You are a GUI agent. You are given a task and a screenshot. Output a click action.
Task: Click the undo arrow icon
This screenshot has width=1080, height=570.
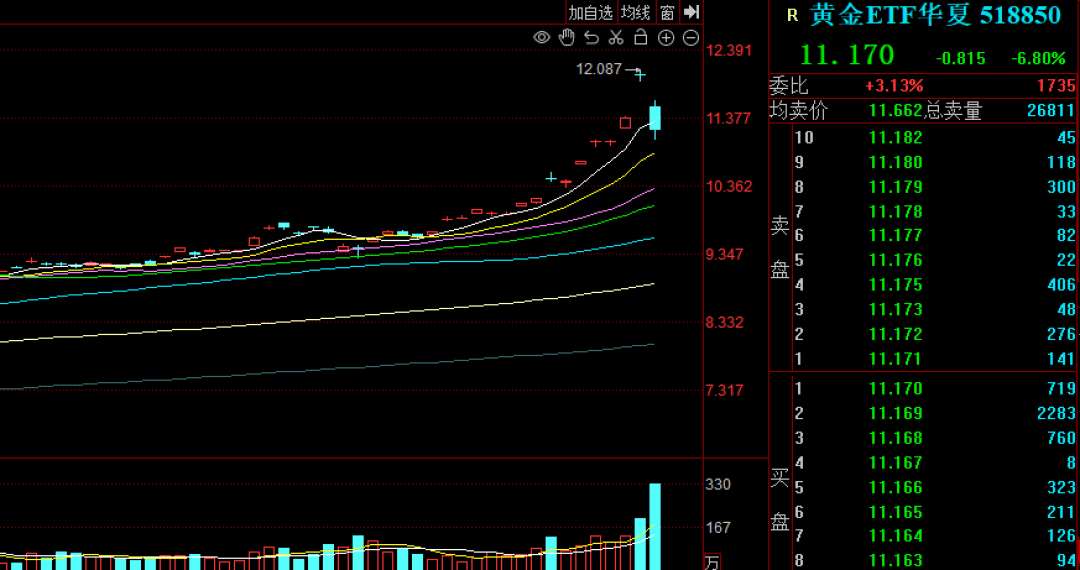click(591, 38)
